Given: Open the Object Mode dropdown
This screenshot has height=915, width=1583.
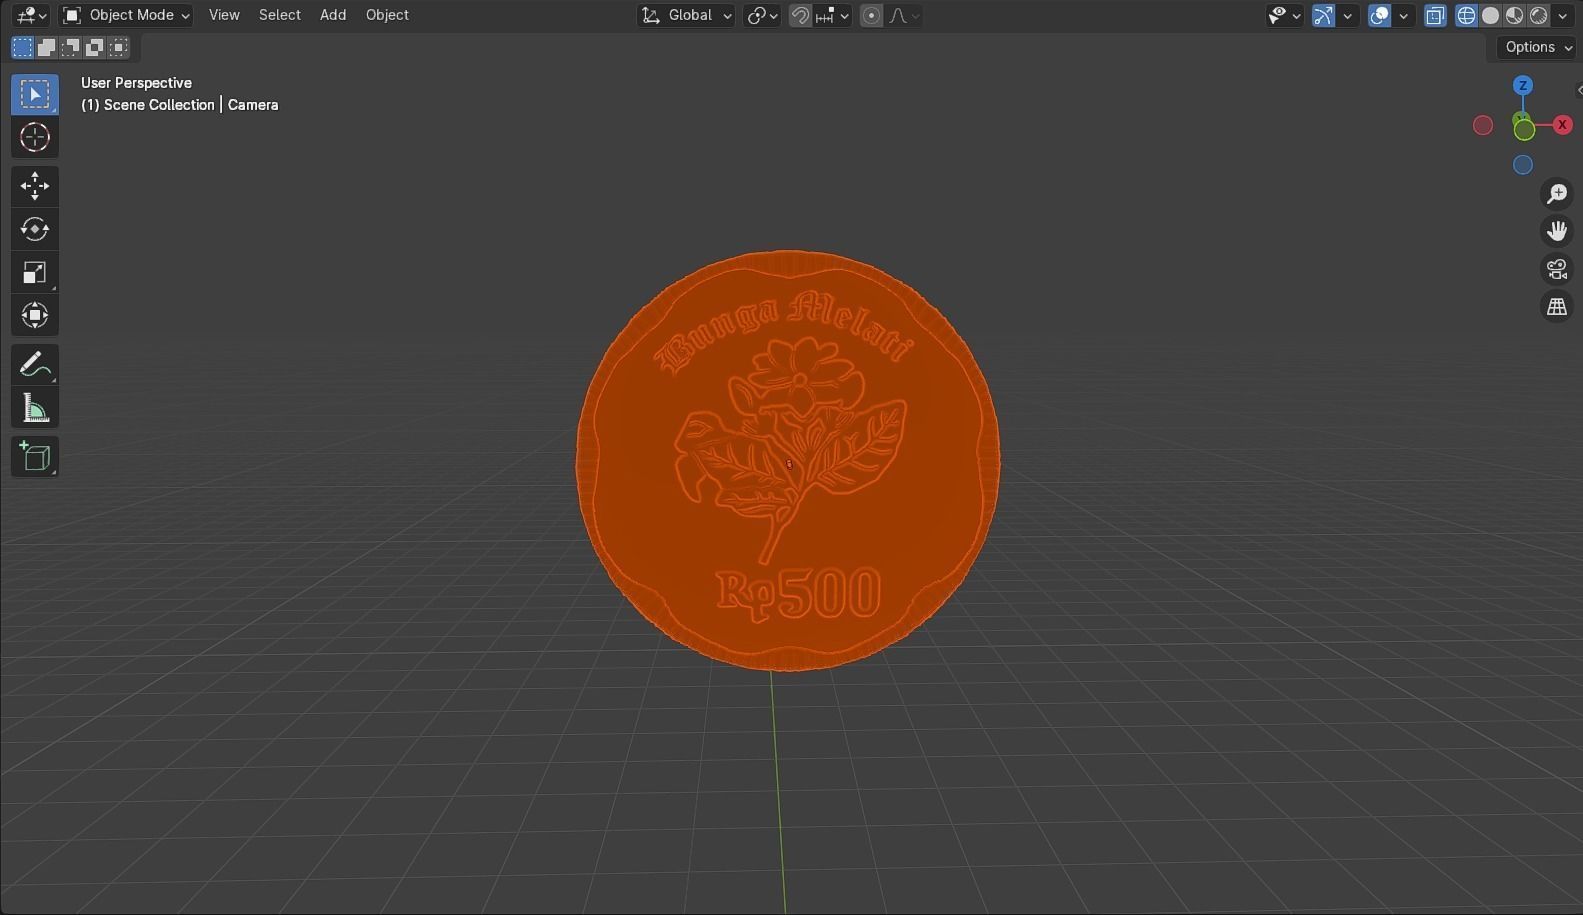Looking at the screenshot, I should [x=126, y=15].
